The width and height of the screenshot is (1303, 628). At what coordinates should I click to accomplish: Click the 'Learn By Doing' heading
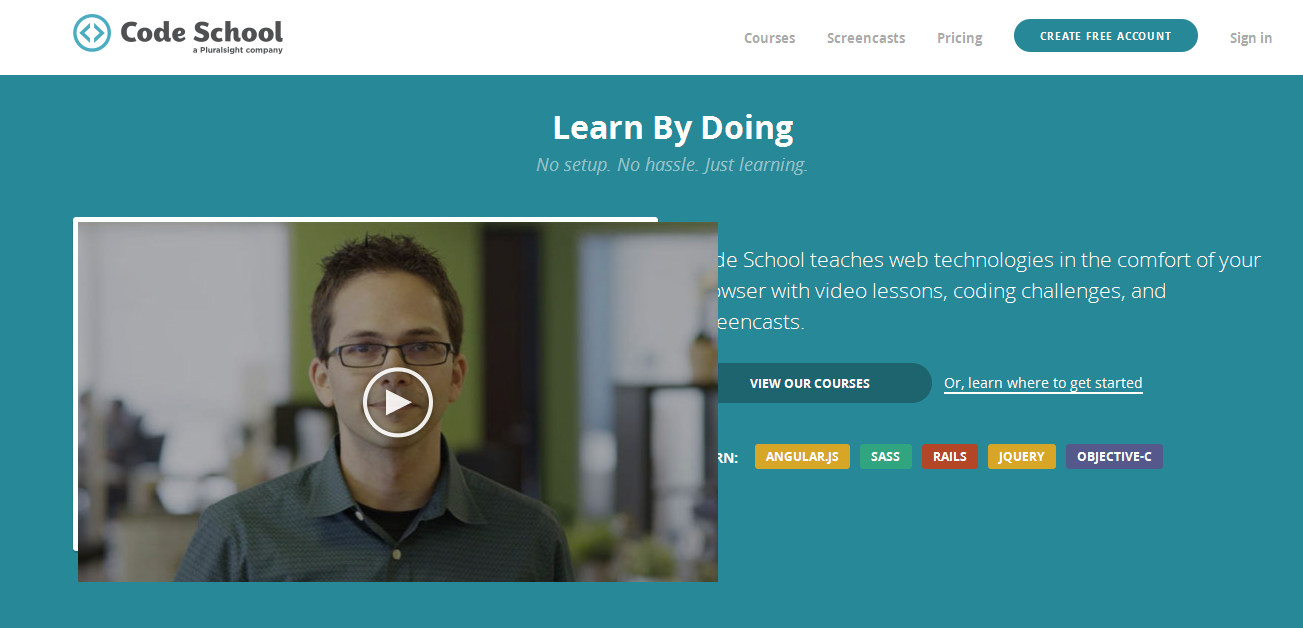673,127
